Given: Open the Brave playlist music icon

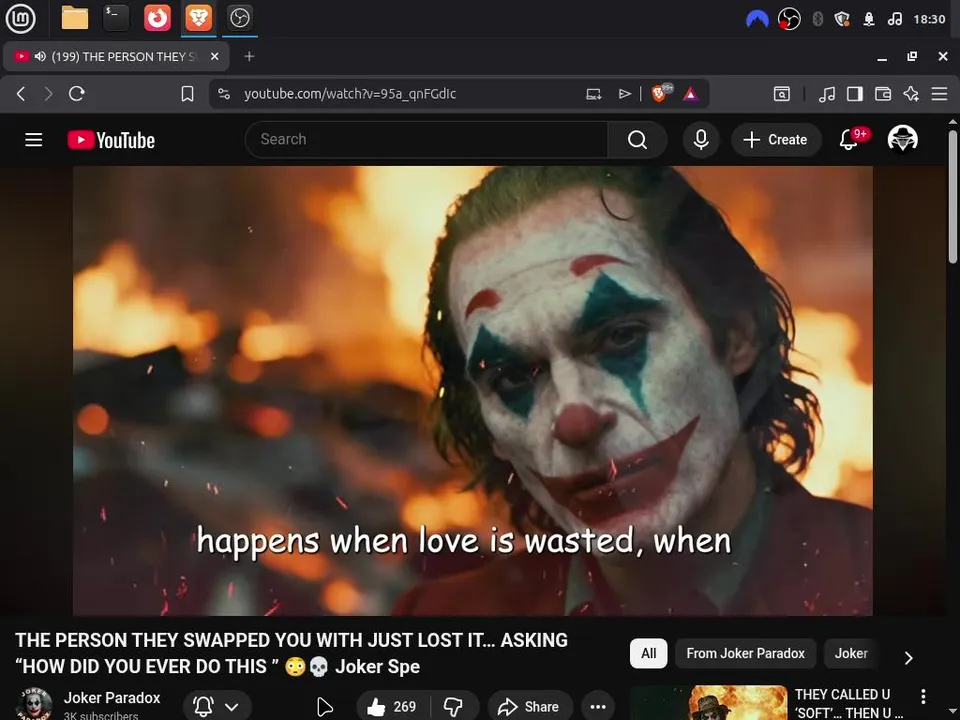Looking at the screenshot, I should [x=827, y=94].
